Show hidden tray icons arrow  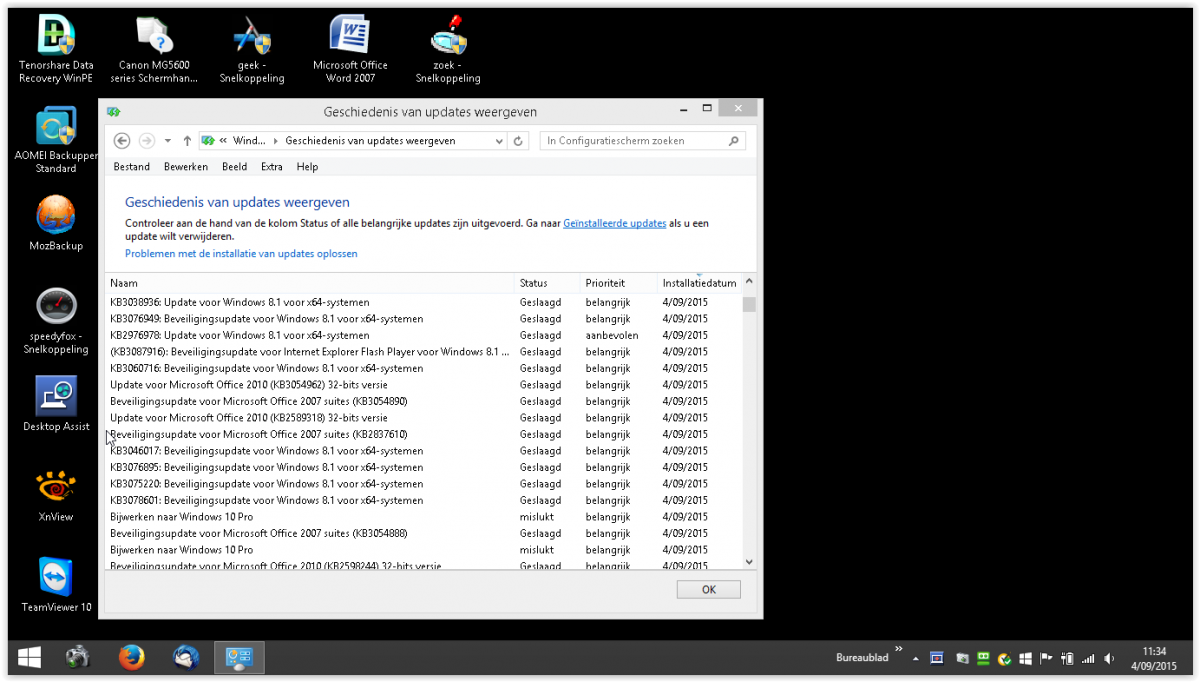(916, 659)
